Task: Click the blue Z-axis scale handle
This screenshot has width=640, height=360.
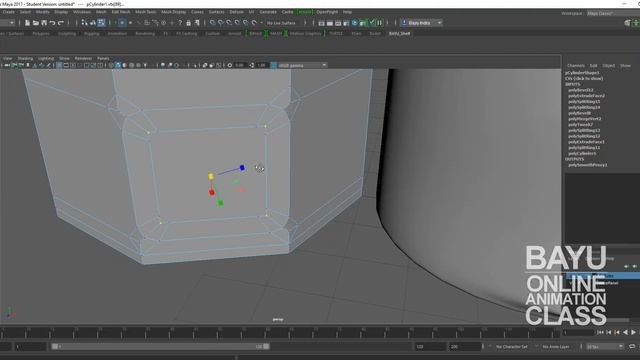Action: 242,168
